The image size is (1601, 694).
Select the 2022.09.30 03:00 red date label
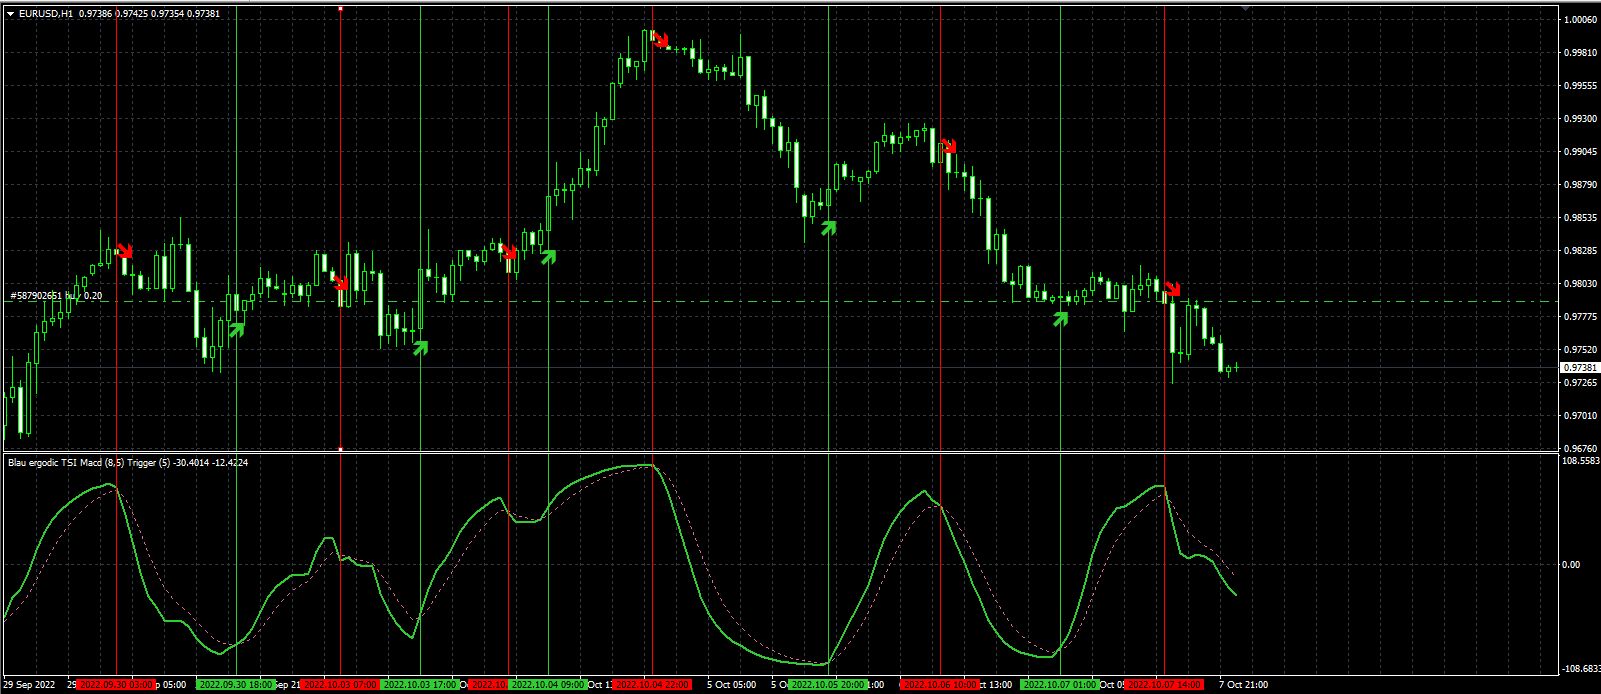[x=116, y=685]
